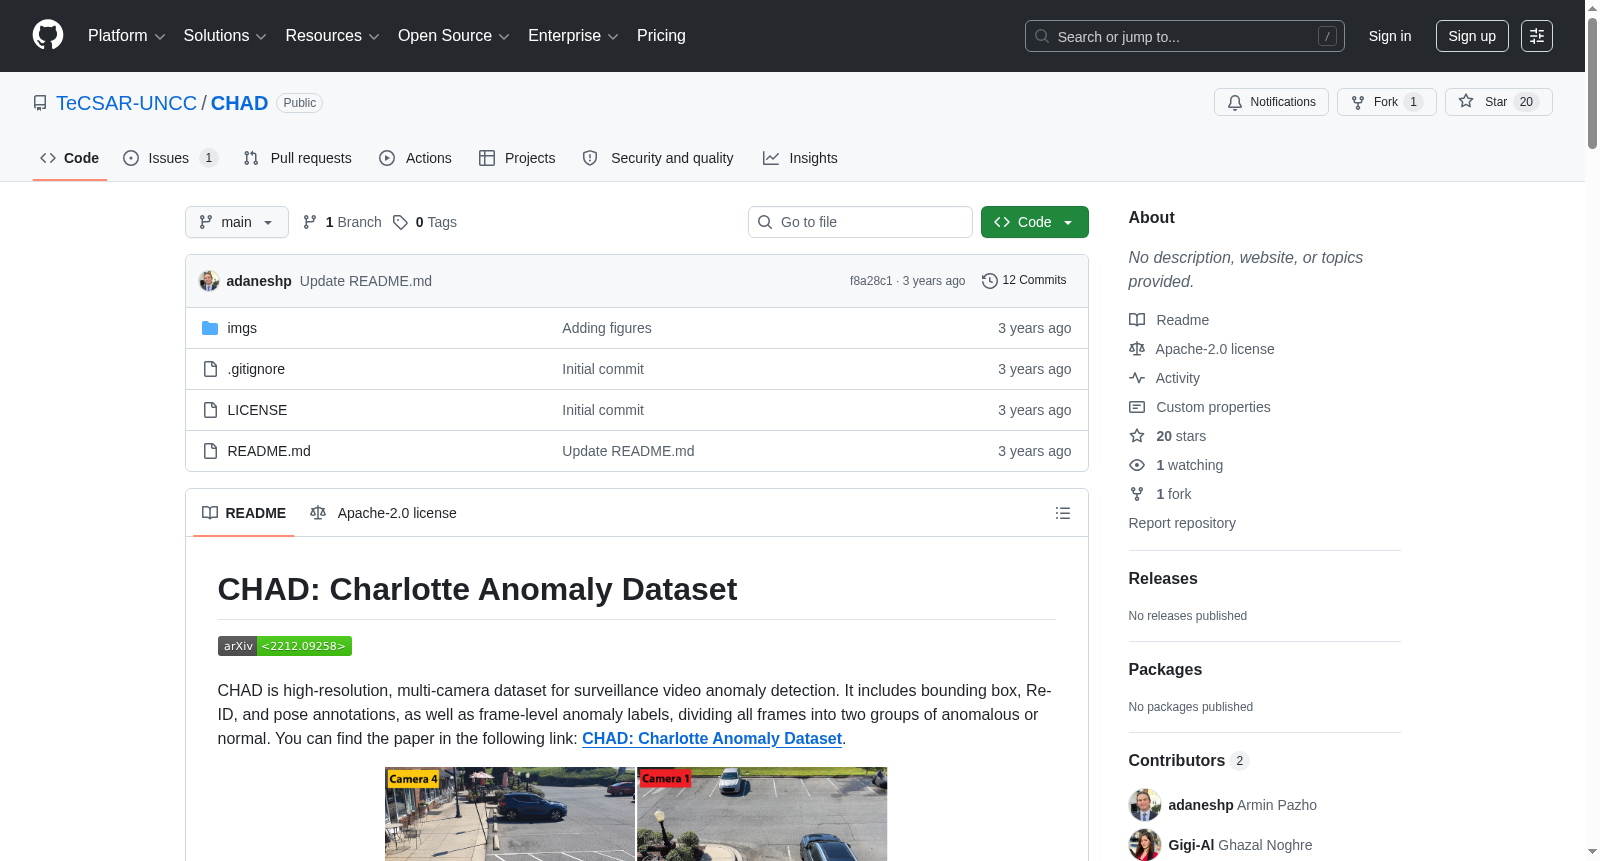This screenshot has height=861, width=1600.
Task: Click Report repository link
Action: [1182, 523]
